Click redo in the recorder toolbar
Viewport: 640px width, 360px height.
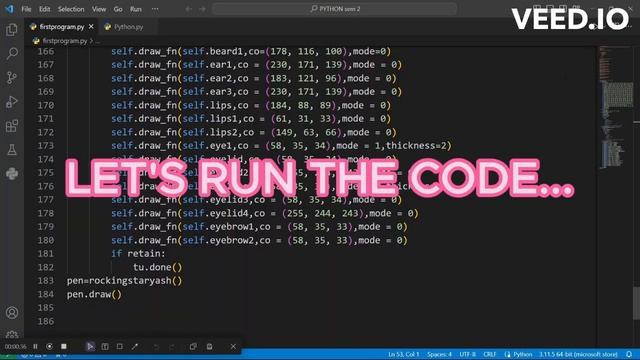coord(172,347)
